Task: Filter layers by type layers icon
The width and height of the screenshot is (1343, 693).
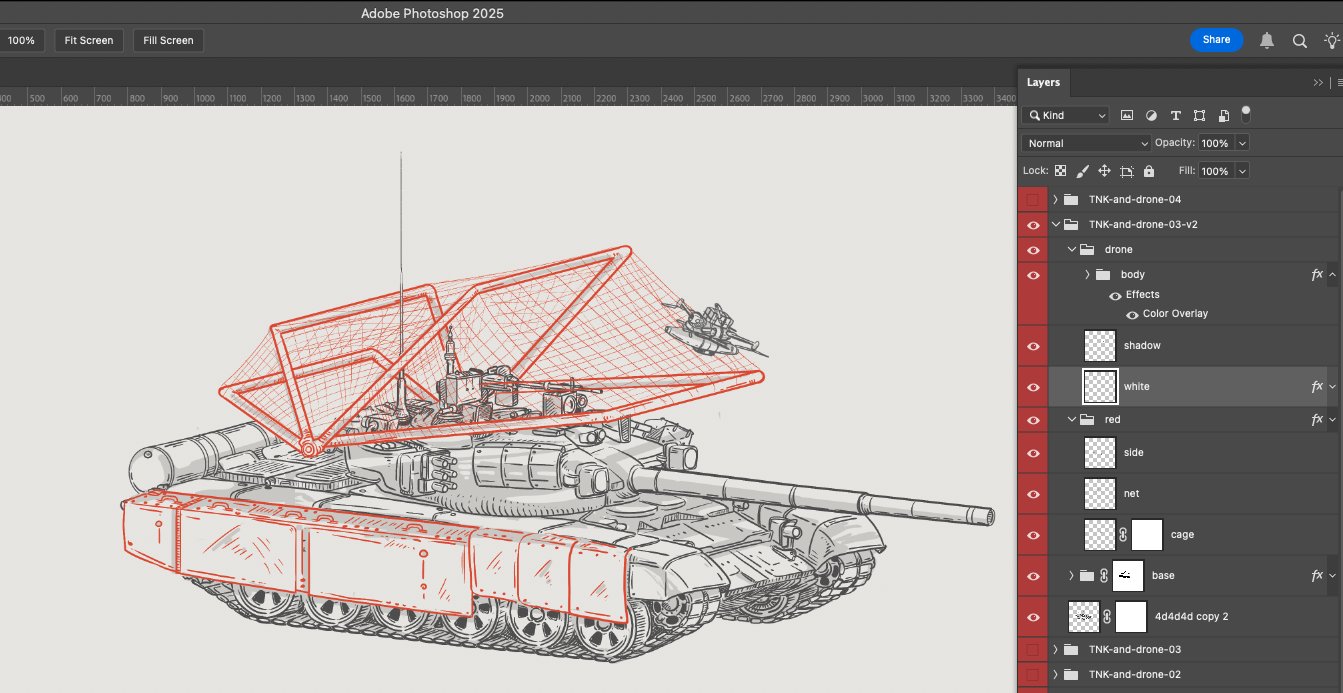Action: (1175, 116)
